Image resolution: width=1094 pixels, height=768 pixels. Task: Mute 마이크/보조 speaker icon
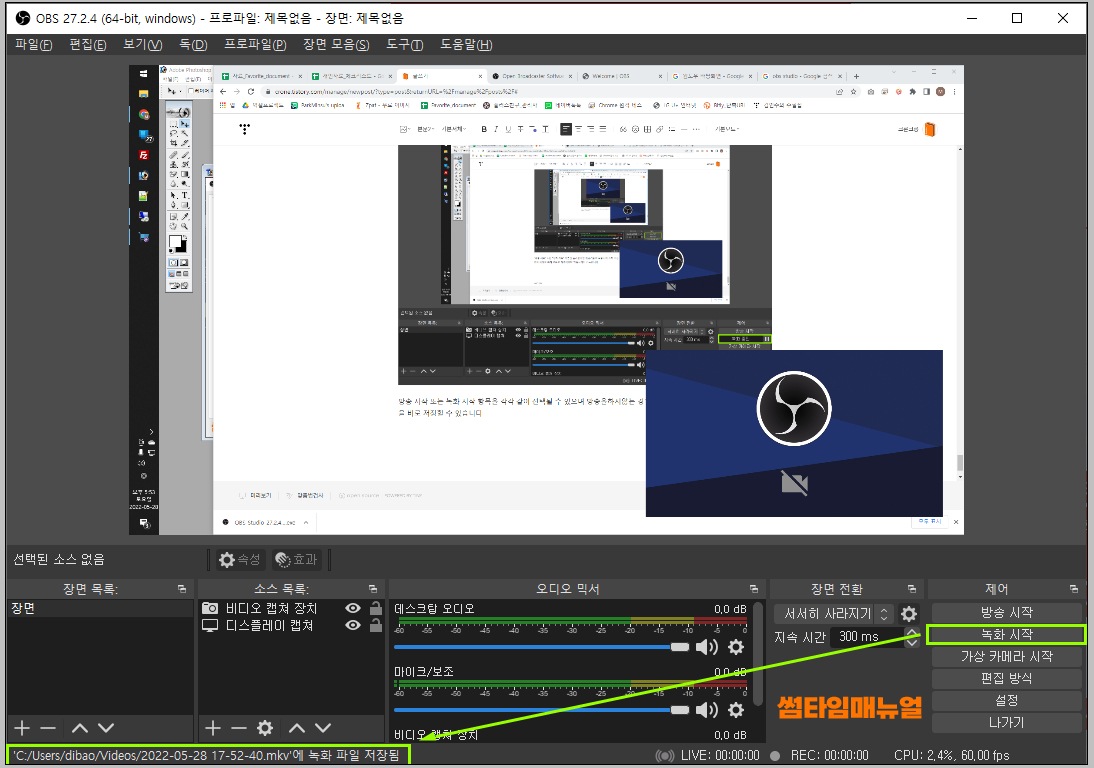point(707,710)
